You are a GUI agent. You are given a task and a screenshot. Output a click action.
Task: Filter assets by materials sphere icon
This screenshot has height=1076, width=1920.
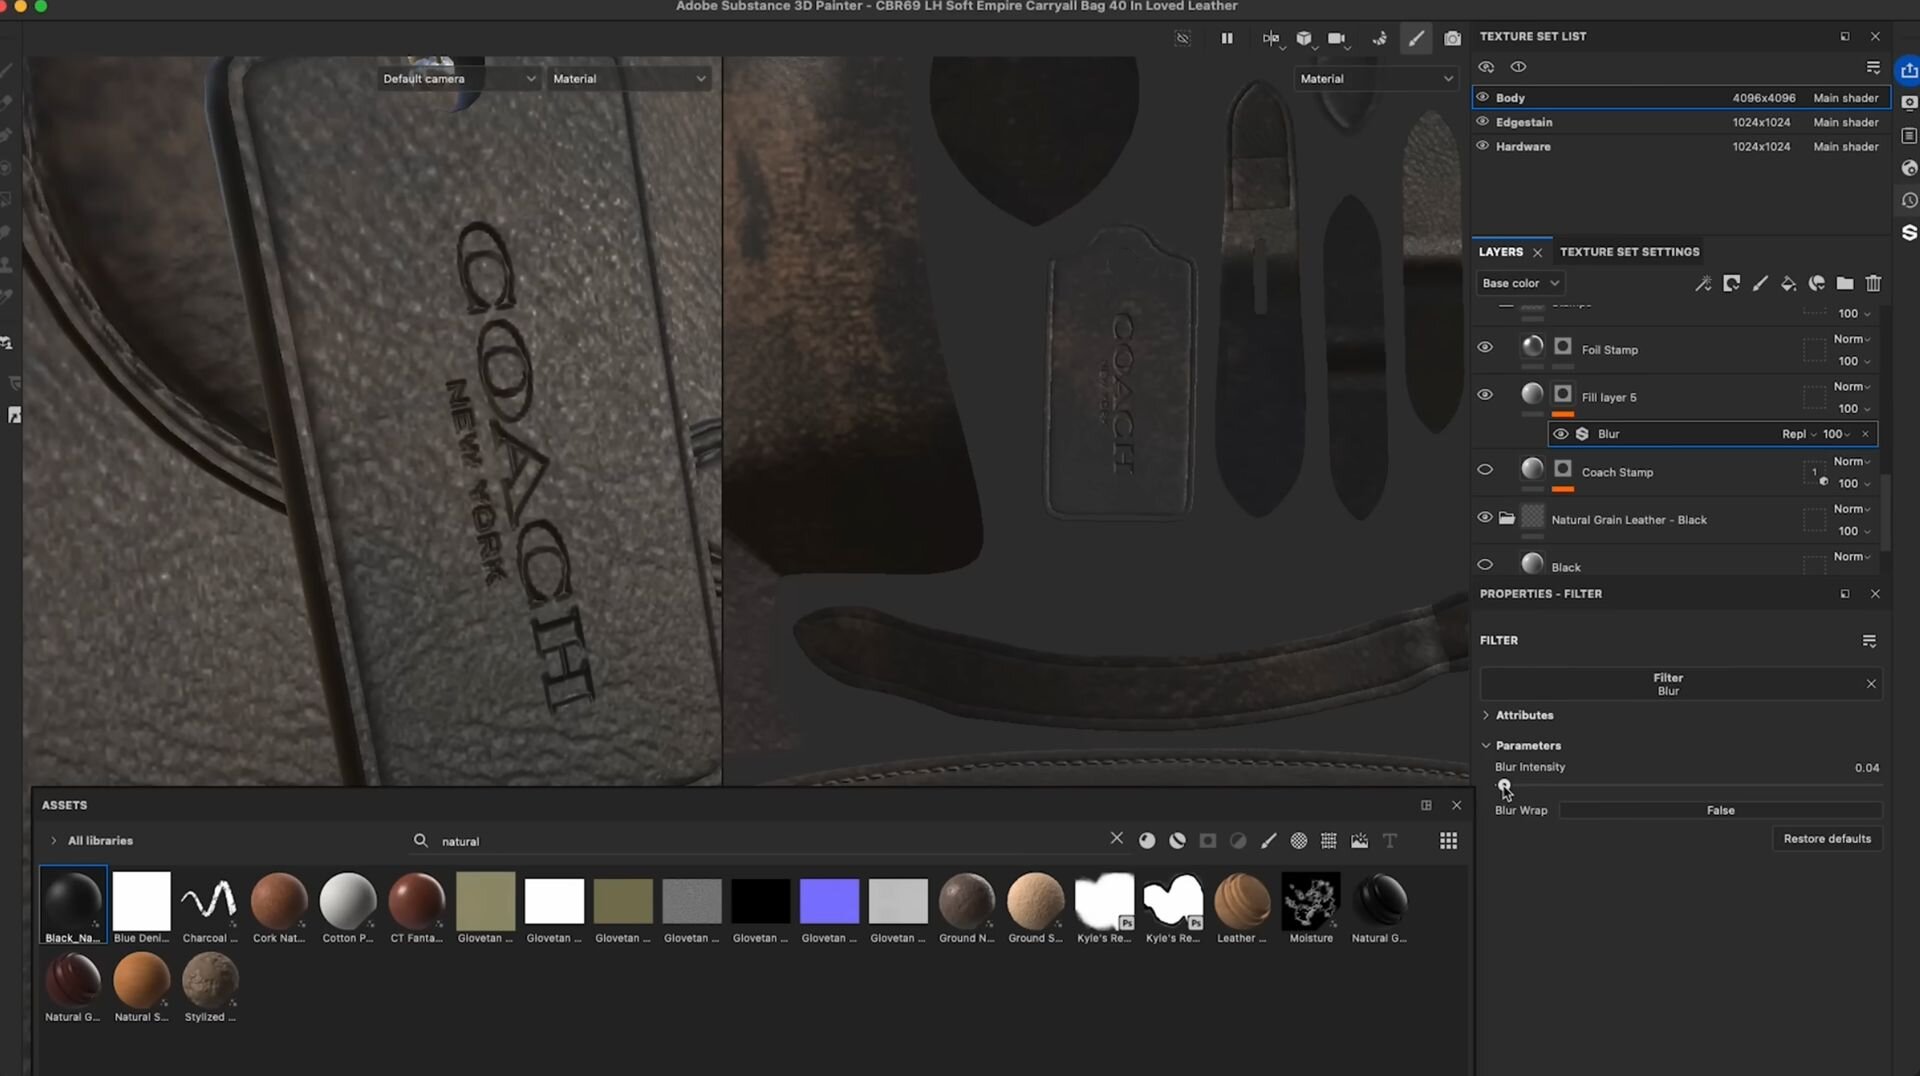click(x=1147, y=841)
